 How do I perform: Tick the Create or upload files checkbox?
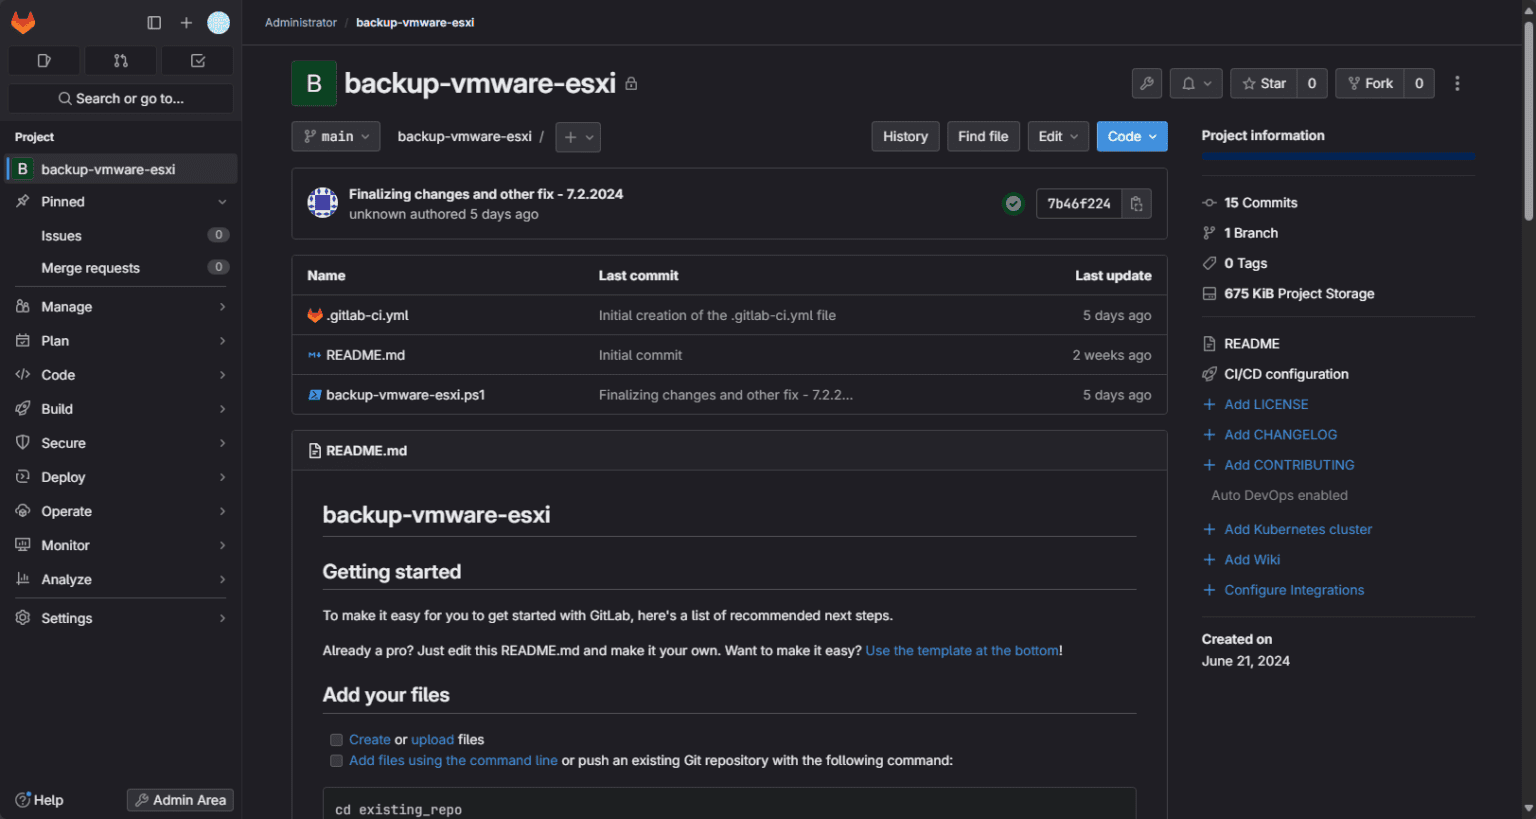[x=336, y=739]
